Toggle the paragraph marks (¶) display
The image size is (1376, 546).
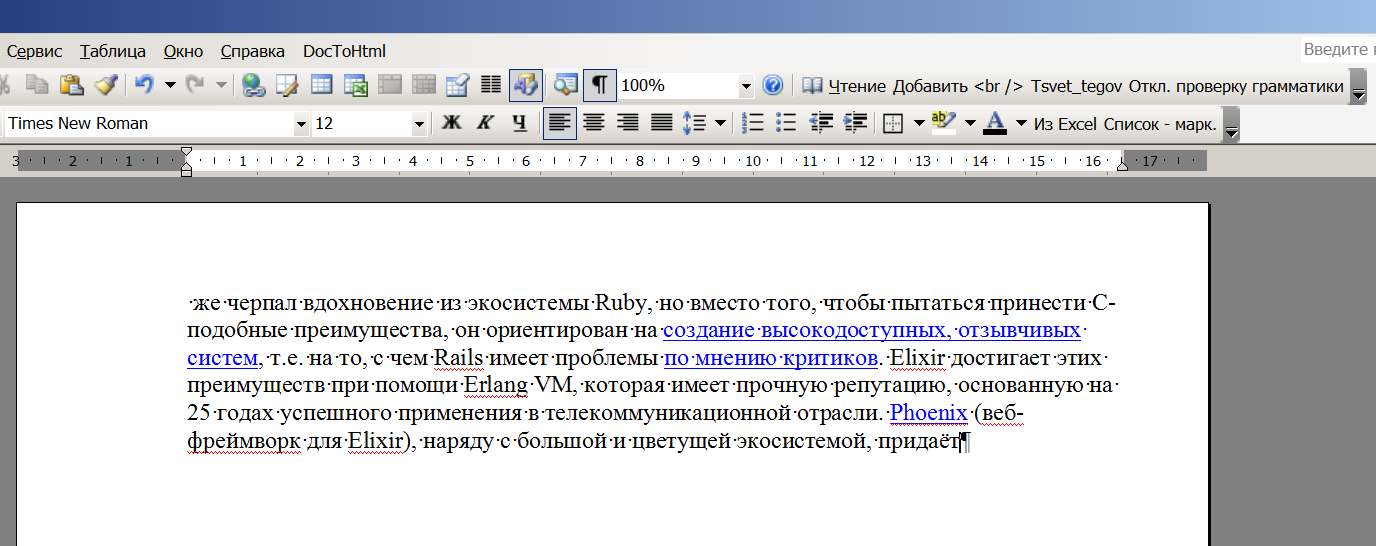coord(599,86)
